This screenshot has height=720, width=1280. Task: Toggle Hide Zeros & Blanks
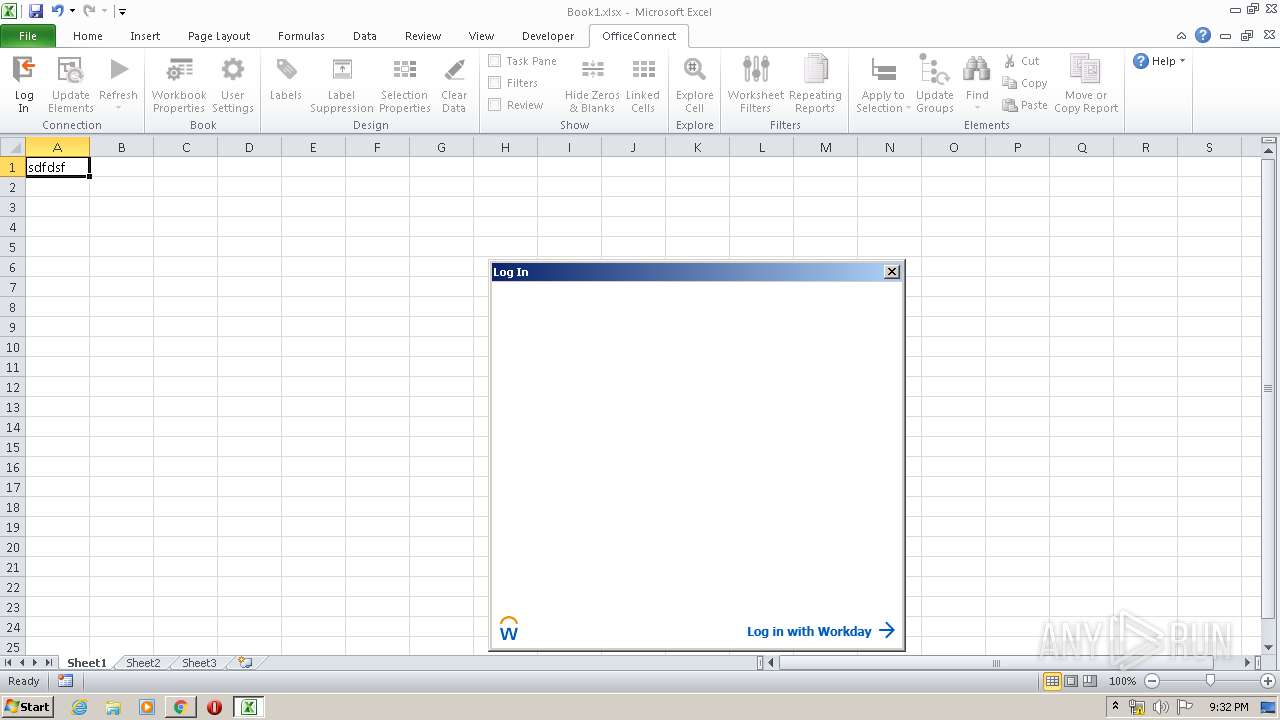(x=592, y=84)
